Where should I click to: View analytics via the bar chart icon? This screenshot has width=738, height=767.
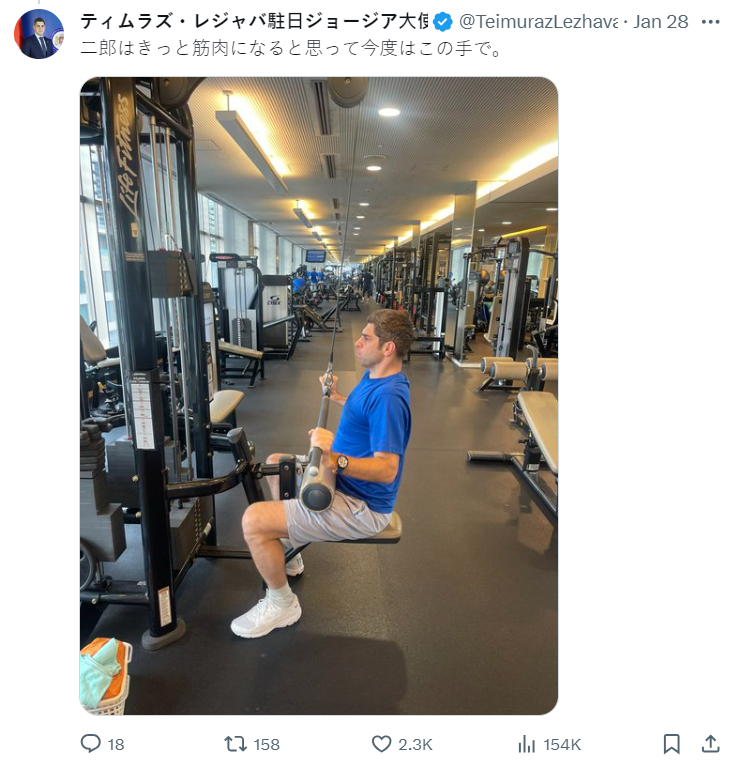(x=526, y=744)
